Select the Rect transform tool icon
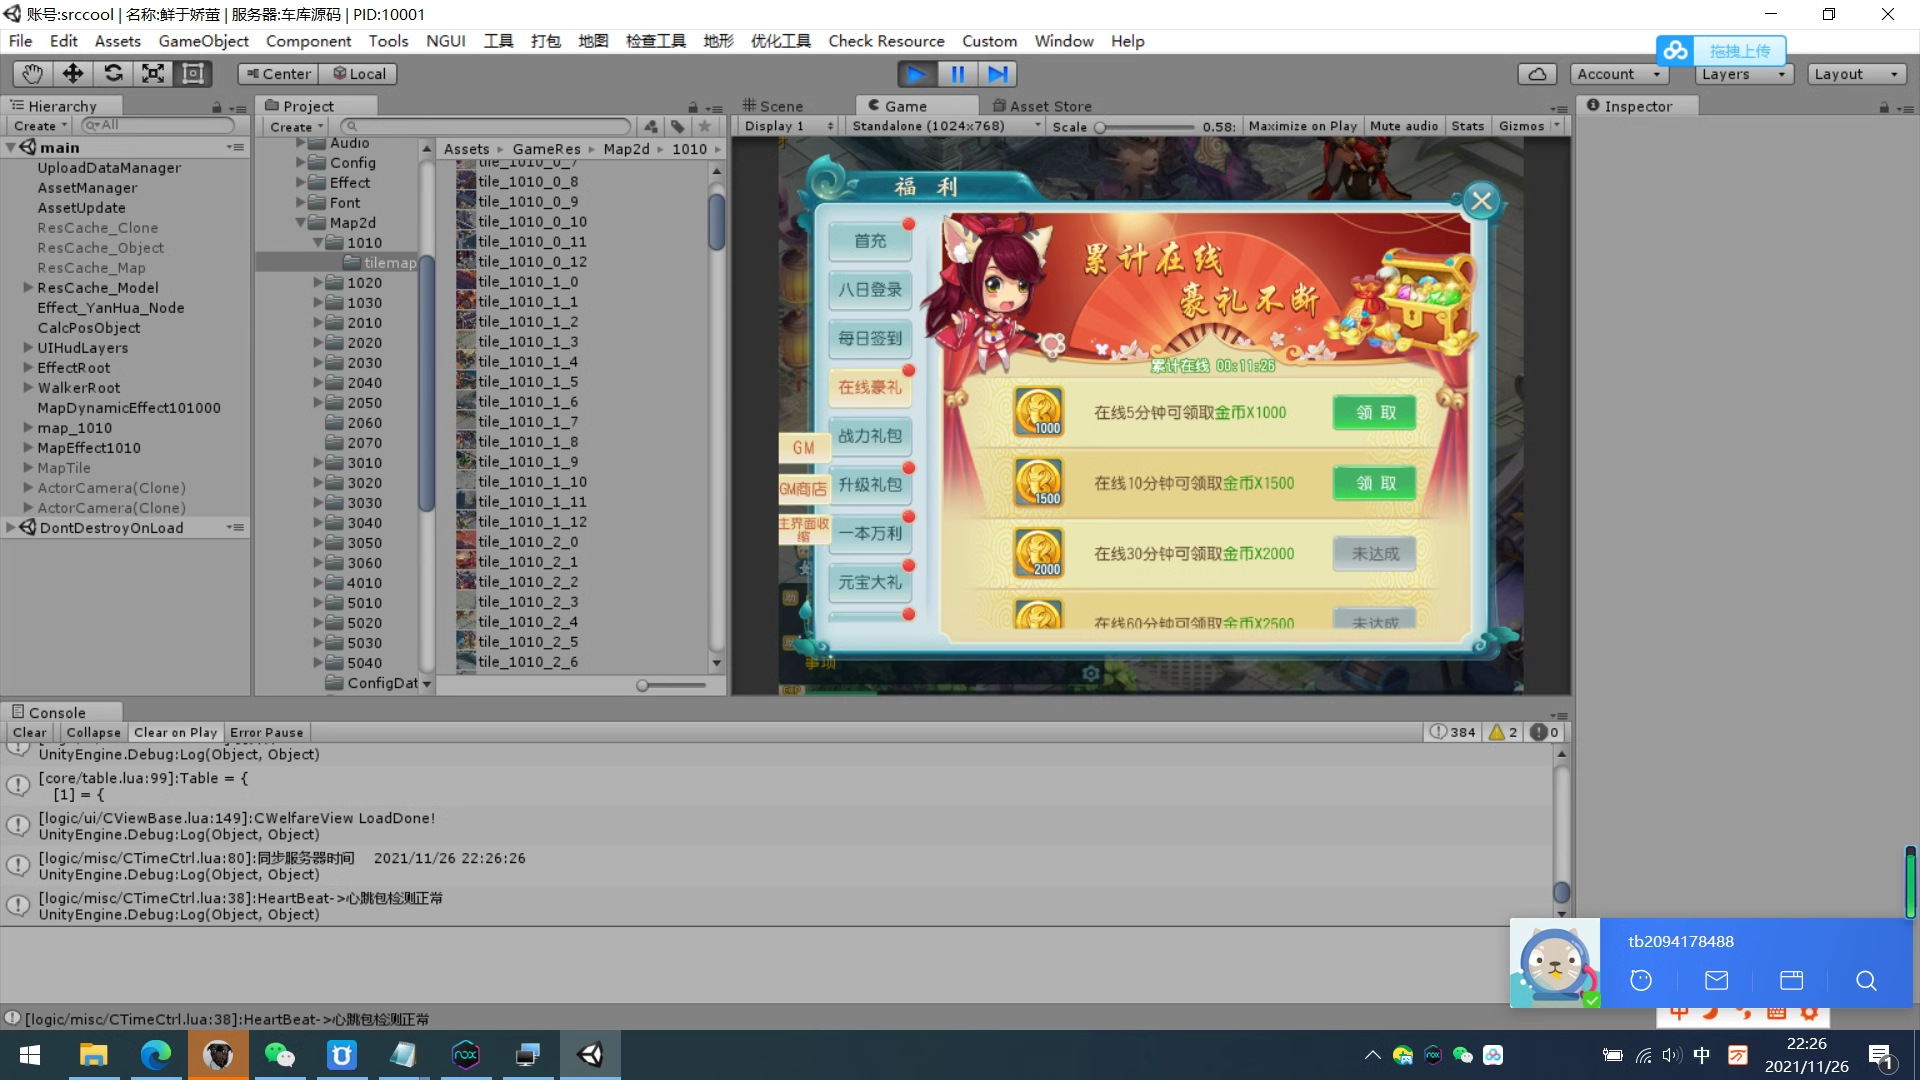 click(193, 74)
